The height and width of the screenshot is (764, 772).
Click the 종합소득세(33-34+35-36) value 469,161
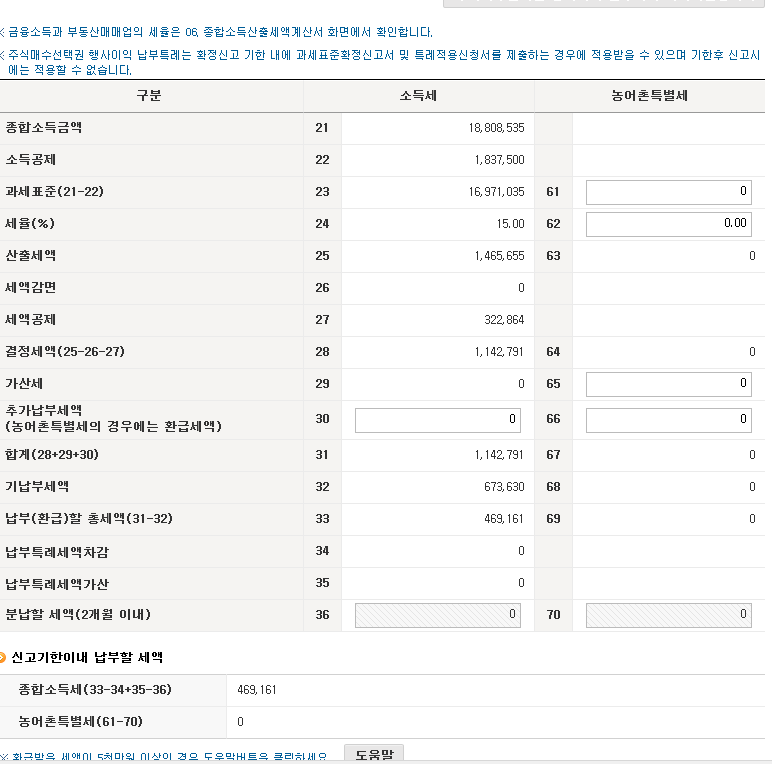click(257, 690)
